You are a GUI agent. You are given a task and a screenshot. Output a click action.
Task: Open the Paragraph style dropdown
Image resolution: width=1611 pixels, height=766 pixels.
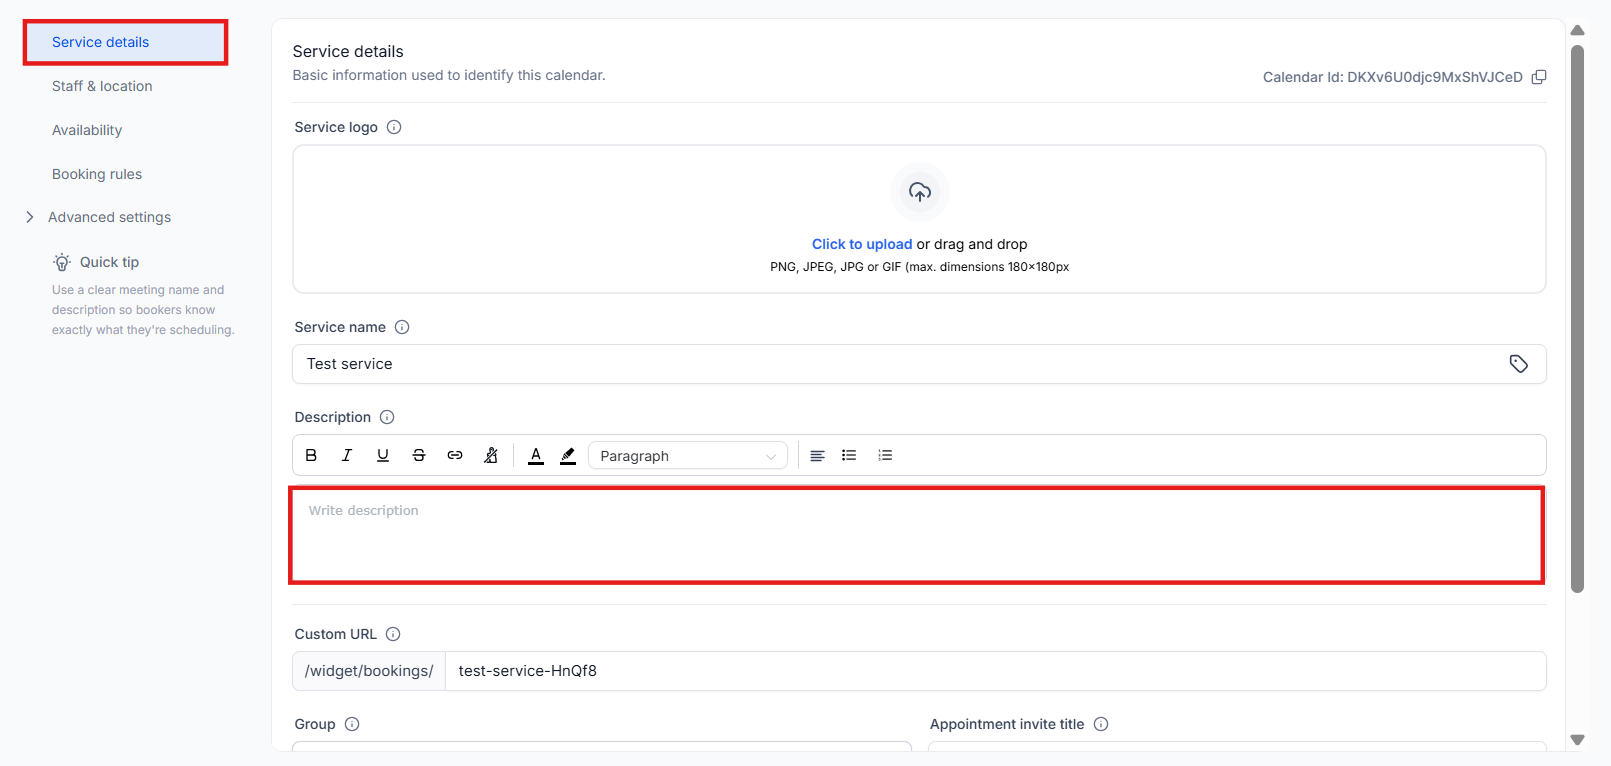point(687,456)
